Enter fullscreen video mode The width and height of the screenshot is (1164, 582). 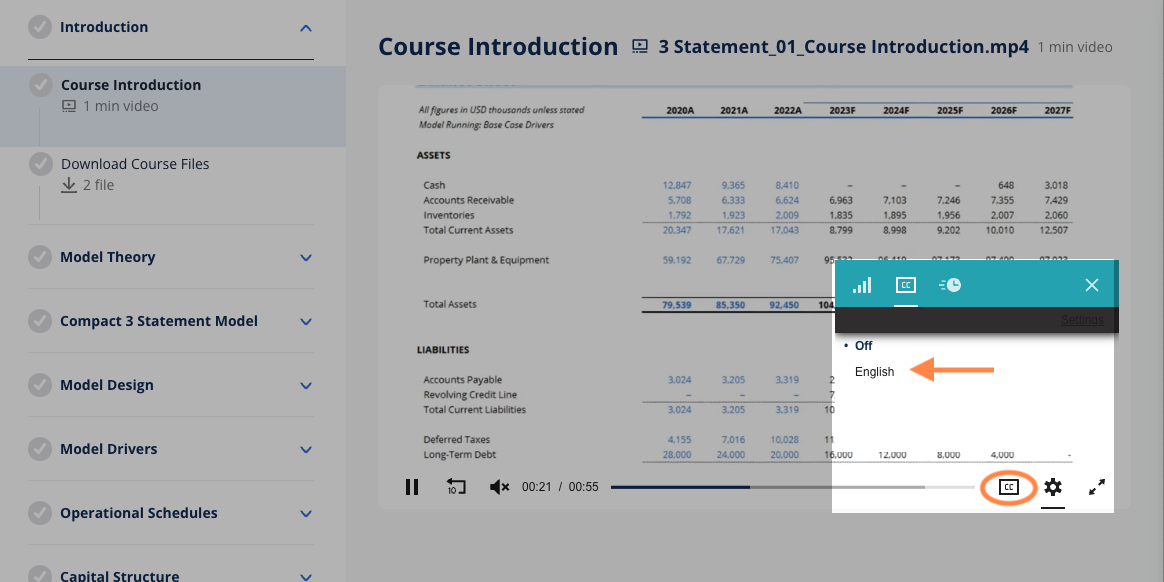[1097, 487]
